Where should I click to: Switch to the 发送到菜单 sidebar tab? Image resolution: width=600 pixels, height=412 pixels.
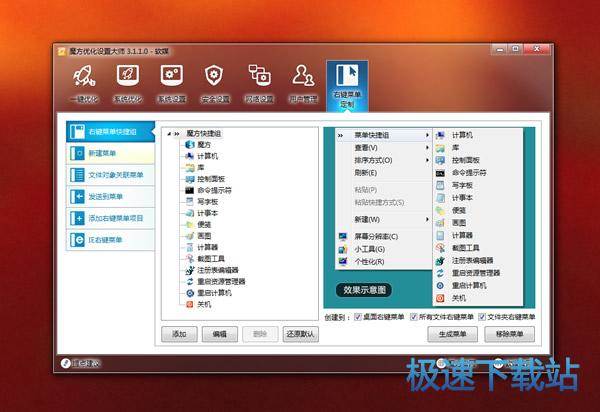110,197
